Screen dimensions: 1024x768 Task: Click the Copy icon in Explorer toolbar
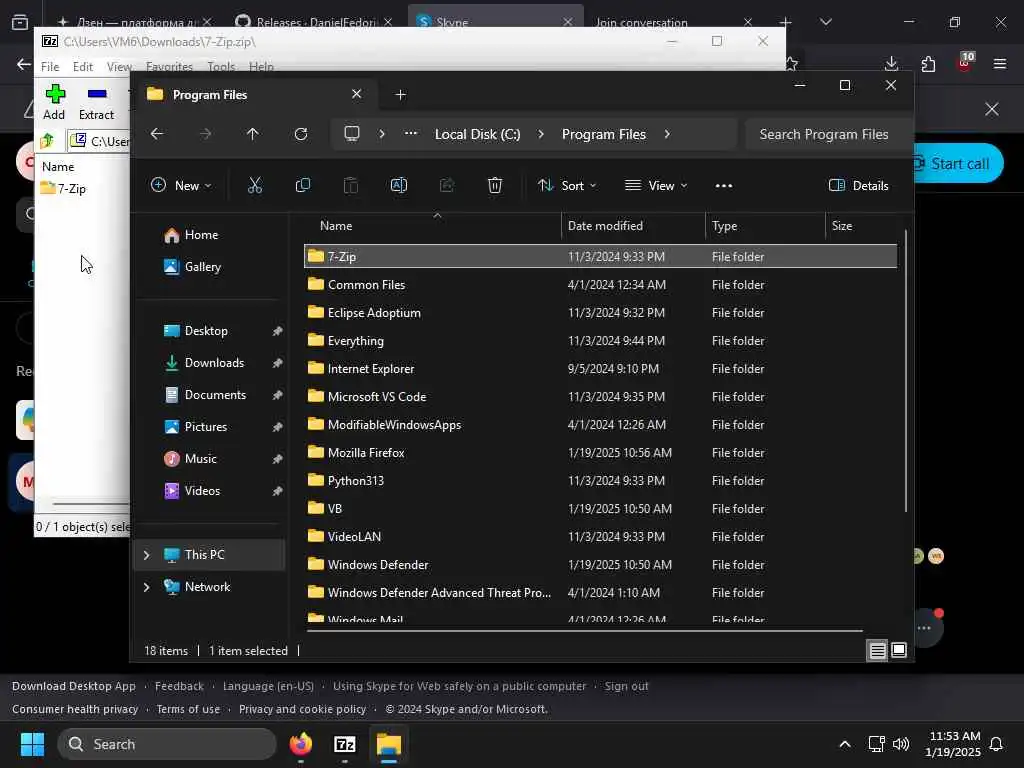pos(302,185)
